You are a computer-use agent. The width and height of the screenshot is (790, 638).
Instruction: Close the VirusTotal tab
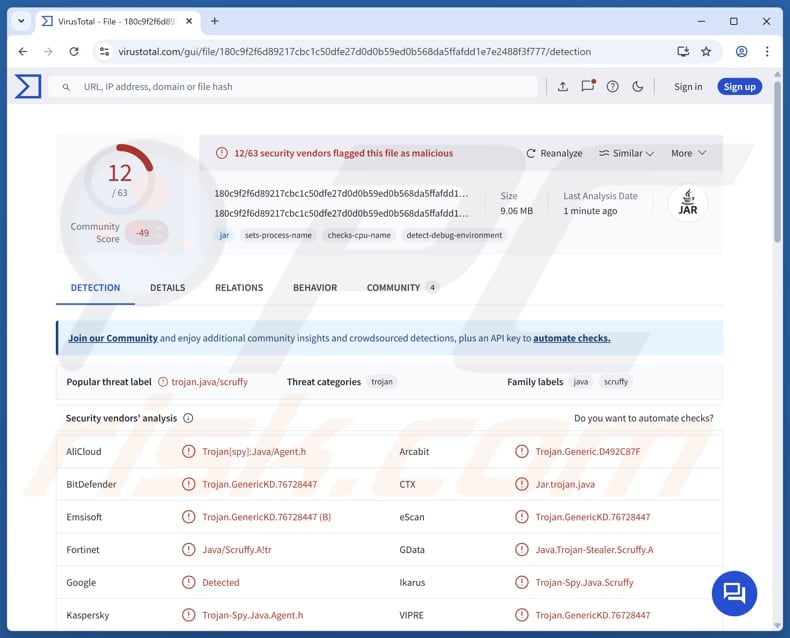point(189,21)
